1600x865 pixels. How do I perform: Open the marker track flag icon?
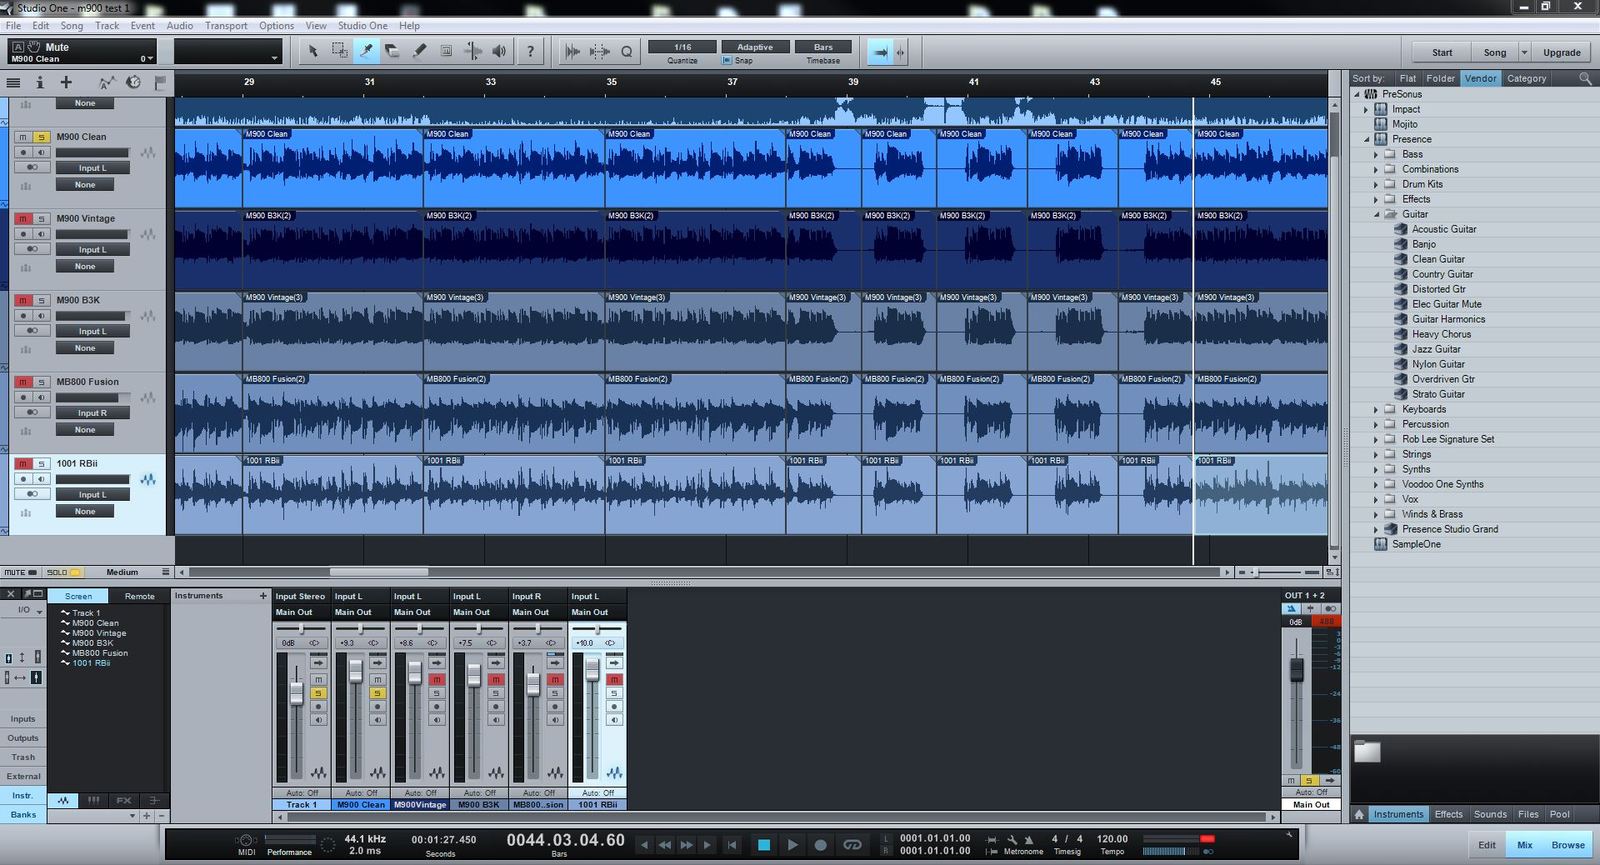point(160,82)
